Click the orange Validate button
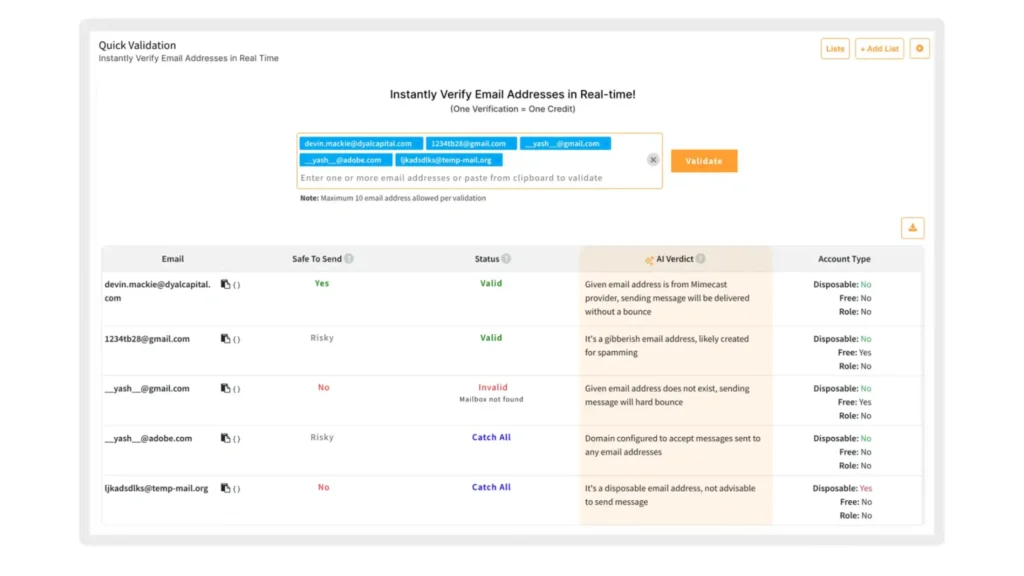 click(x=704, y=161)
